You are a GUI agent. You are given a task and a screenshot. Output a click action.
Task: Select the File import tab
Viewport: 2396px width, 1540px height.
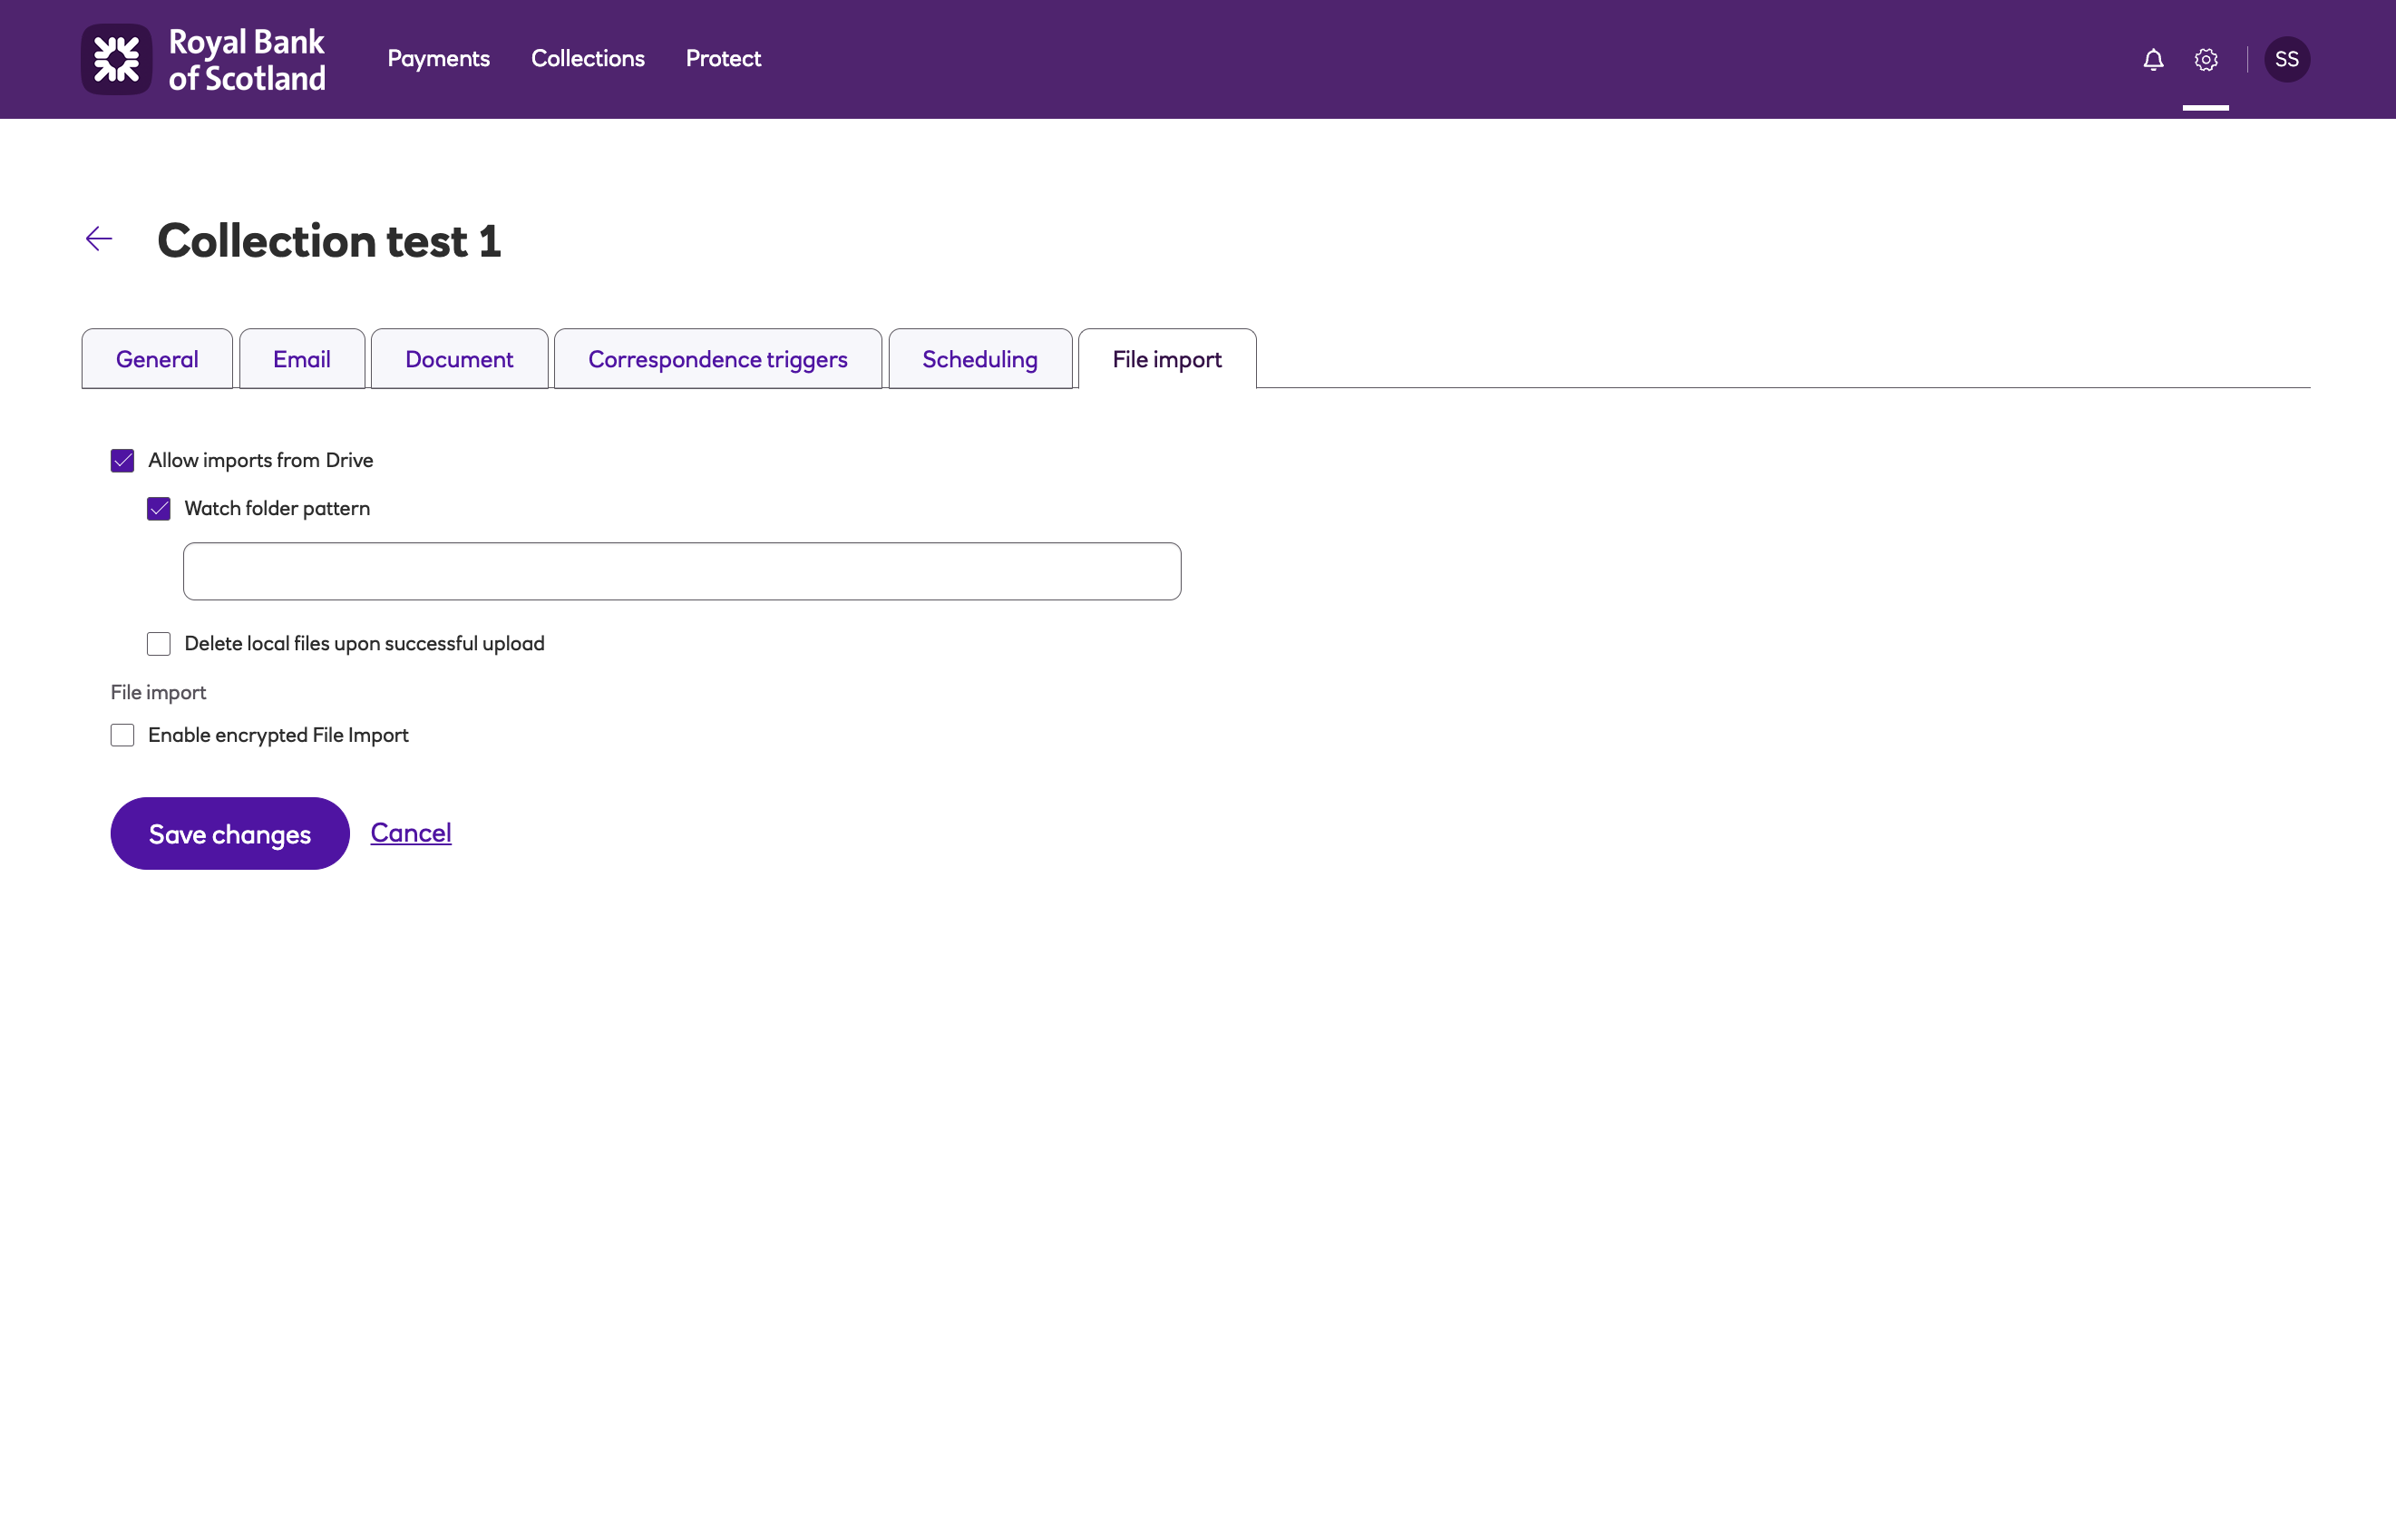1167,359
